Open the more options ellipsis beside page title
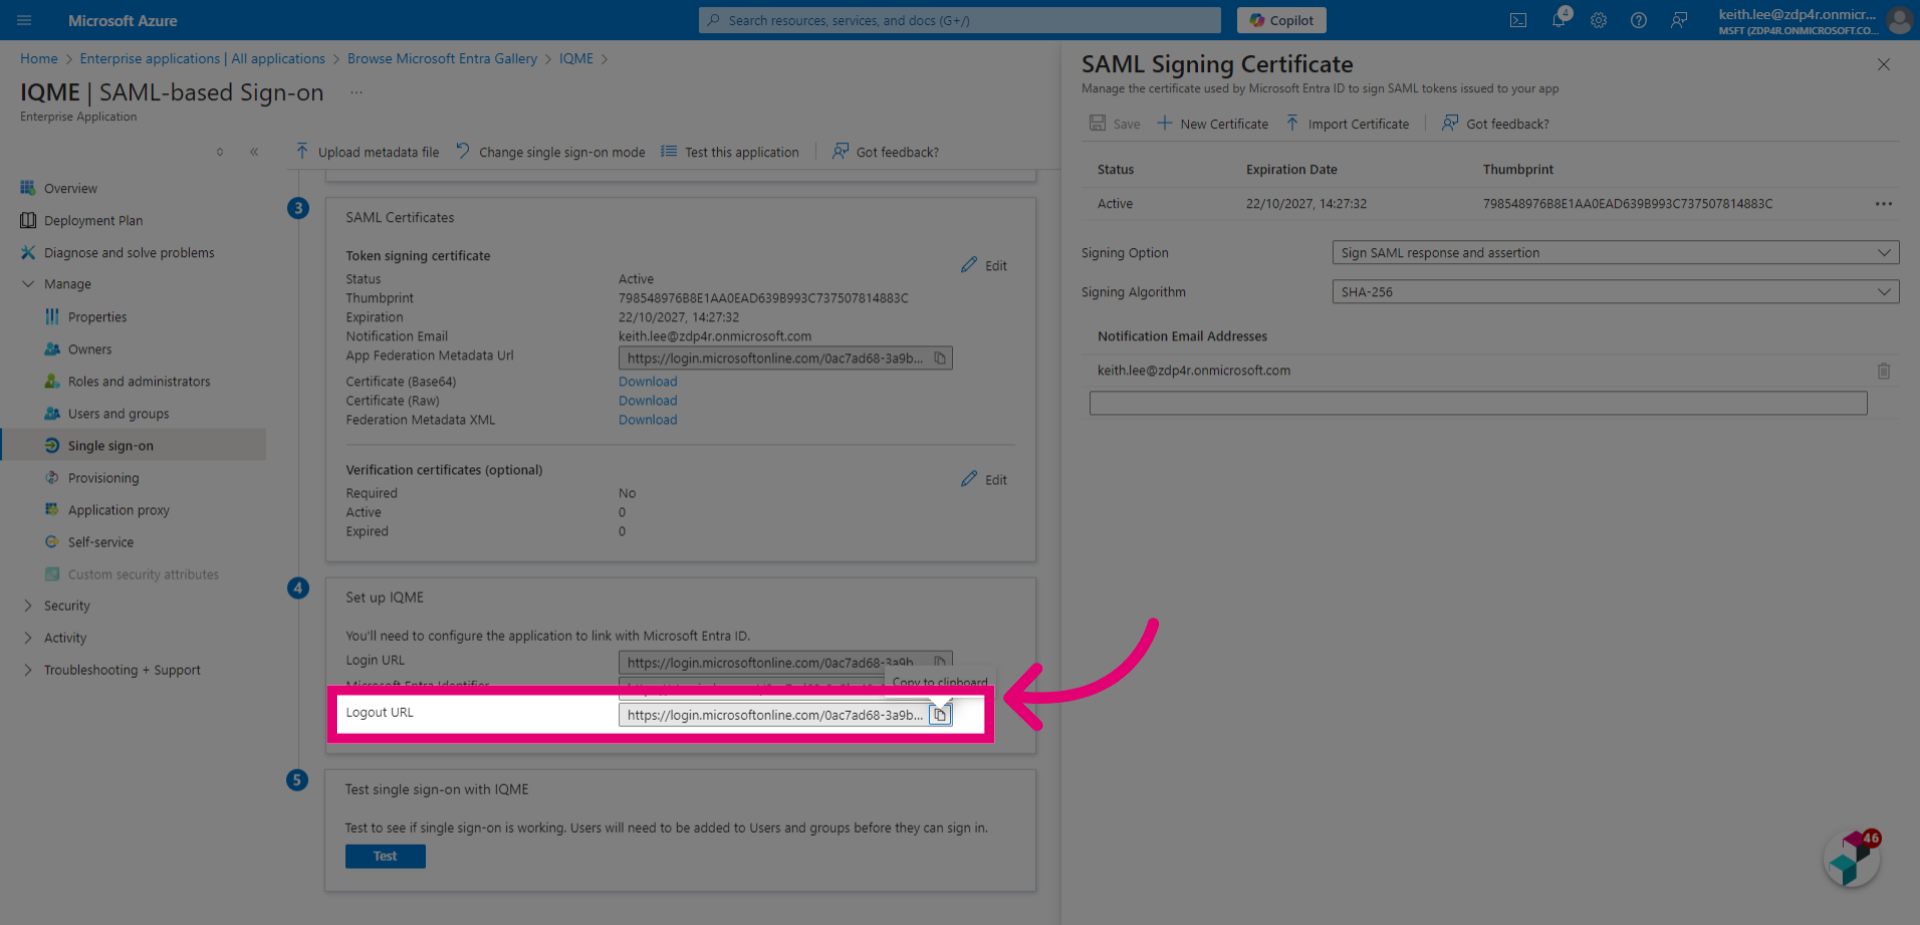Image resolution: width=1920 pixels, height=925 pixels. tap(356, 92)
